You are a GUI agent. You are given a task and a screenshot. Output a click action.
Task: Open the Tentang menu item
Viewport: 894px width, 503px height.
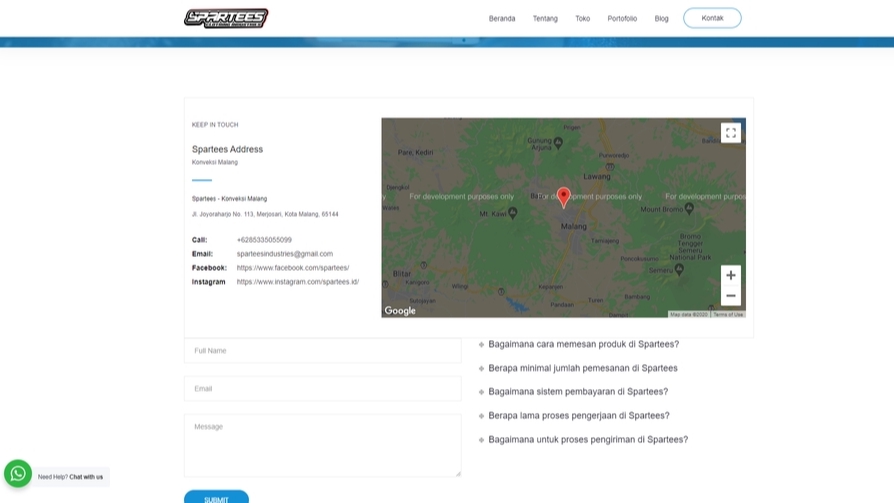coord(545,18)
